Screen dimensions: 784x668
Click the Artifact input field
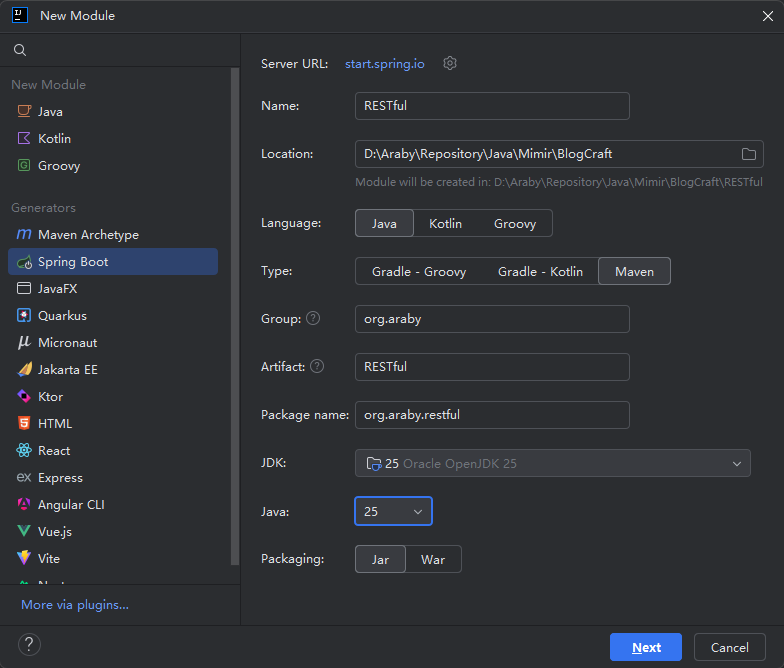(492, 367)
